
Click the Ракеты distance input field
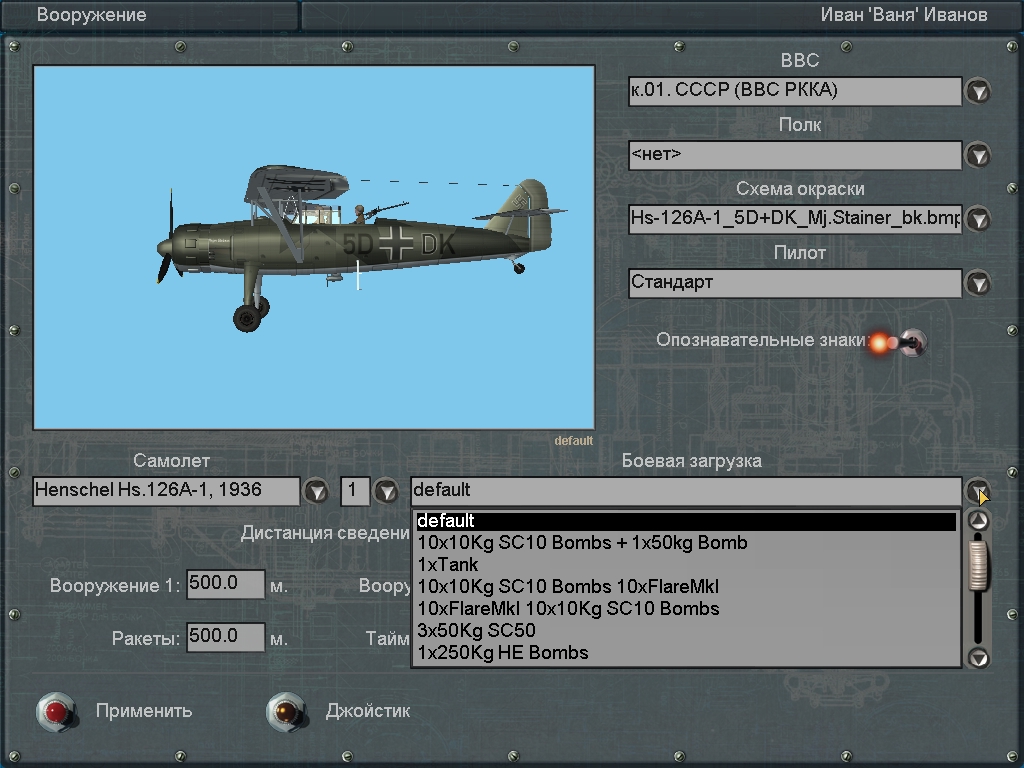[x=225, y=637]
